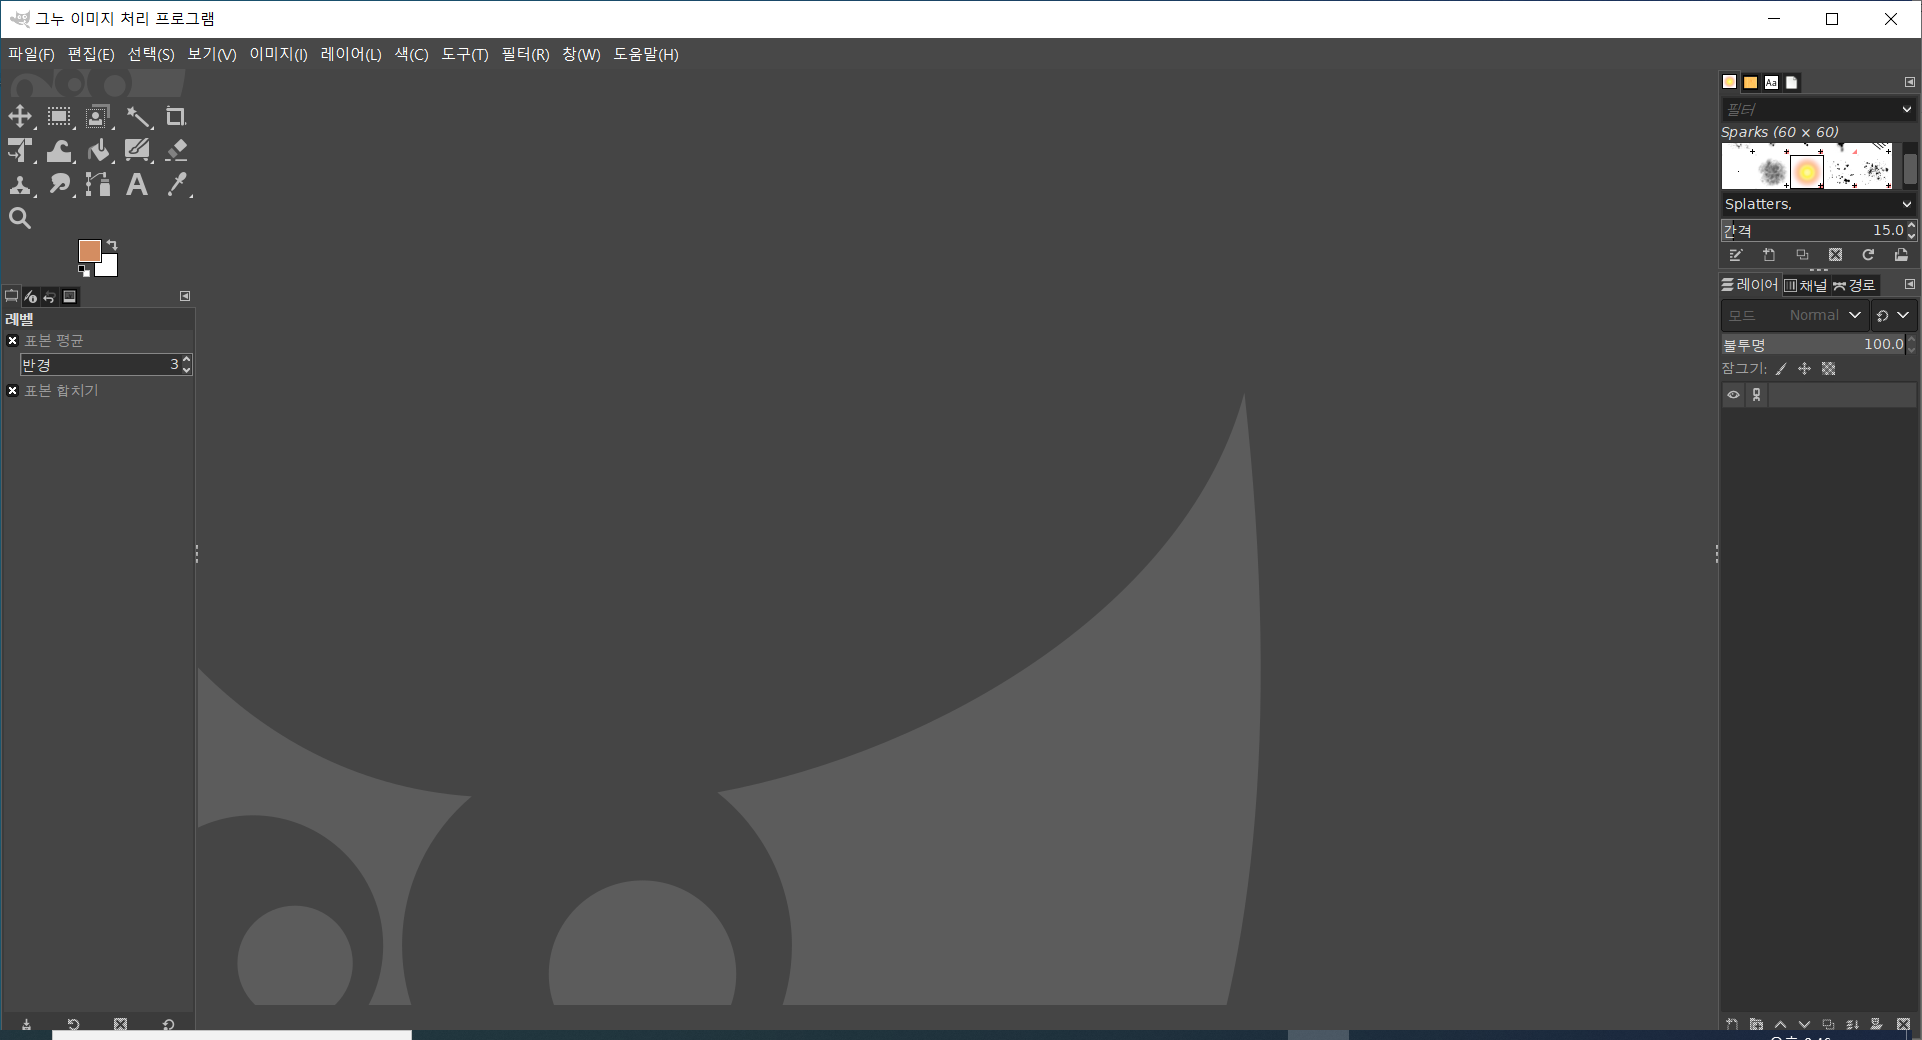Toggle the 표본 평균 checkbox

(x=13, y=341)
